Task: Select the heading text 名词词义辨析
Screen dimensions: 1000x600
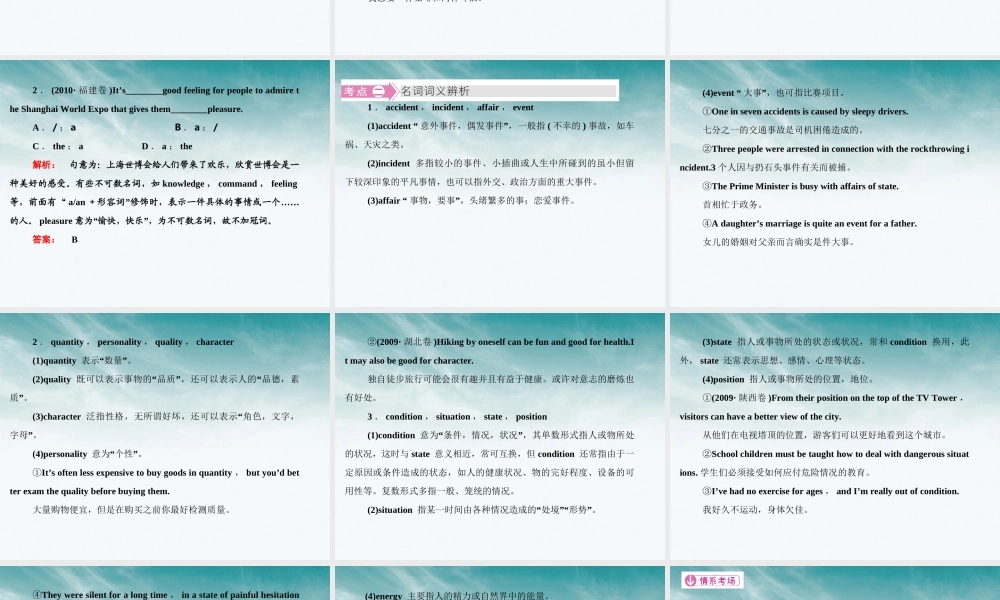Action: pos(435,91)
